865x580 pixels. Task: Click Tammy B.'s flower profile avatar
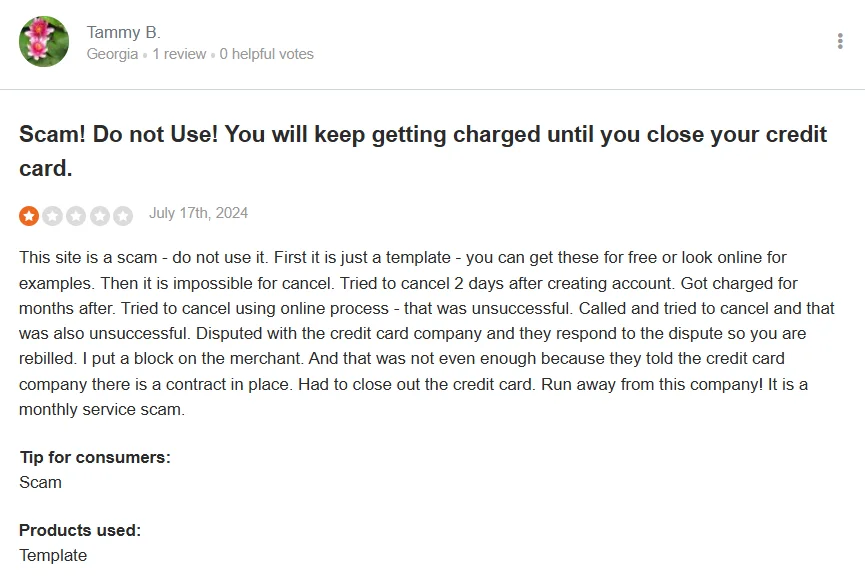44,41
